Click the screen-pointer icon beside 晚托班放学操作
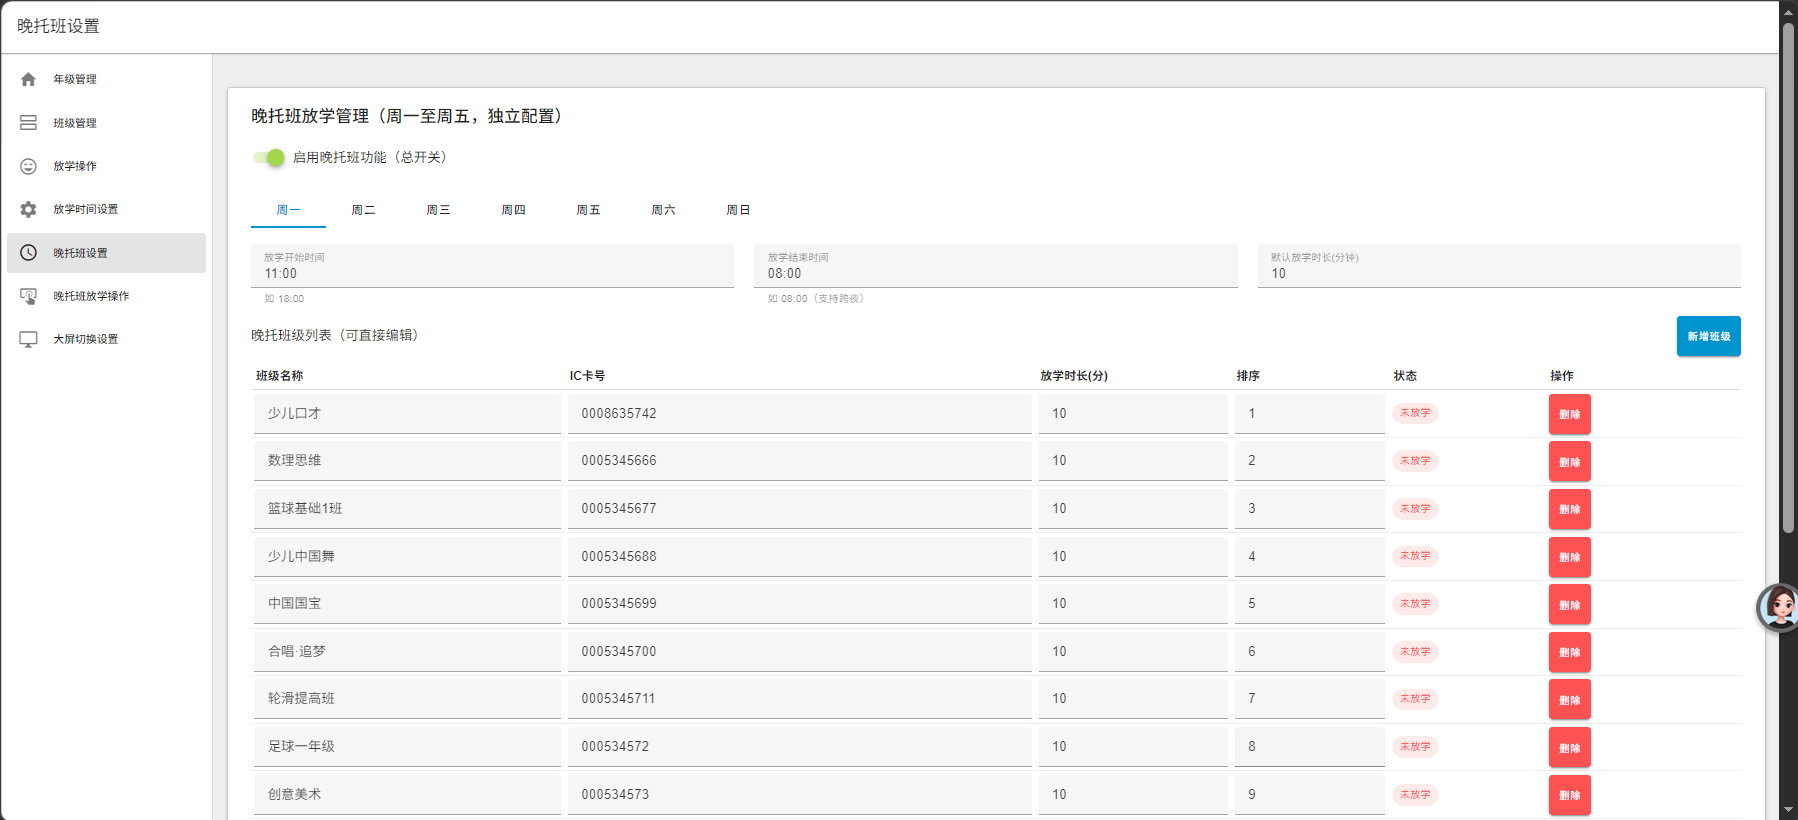The width and height of the screenshot is (1798, 820). [x=28, y=296]
